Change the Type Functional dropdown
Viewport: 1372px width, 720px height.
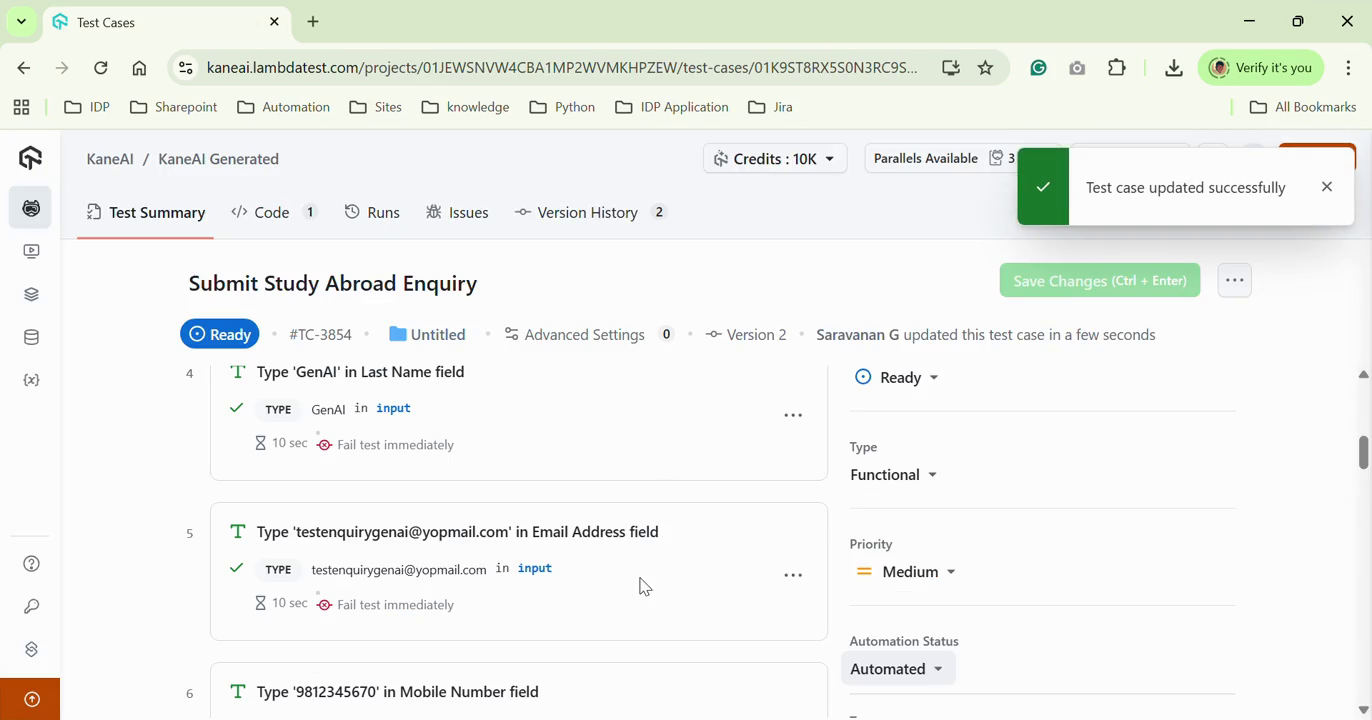tap(894, 475)
